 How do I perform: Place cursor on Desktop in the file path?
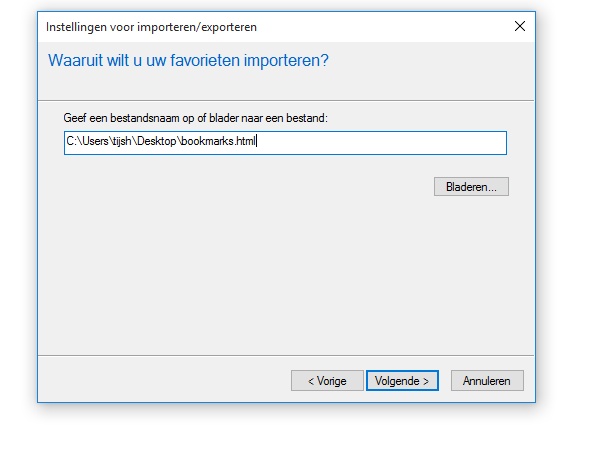pyautogui.click(x=156, y=141)
